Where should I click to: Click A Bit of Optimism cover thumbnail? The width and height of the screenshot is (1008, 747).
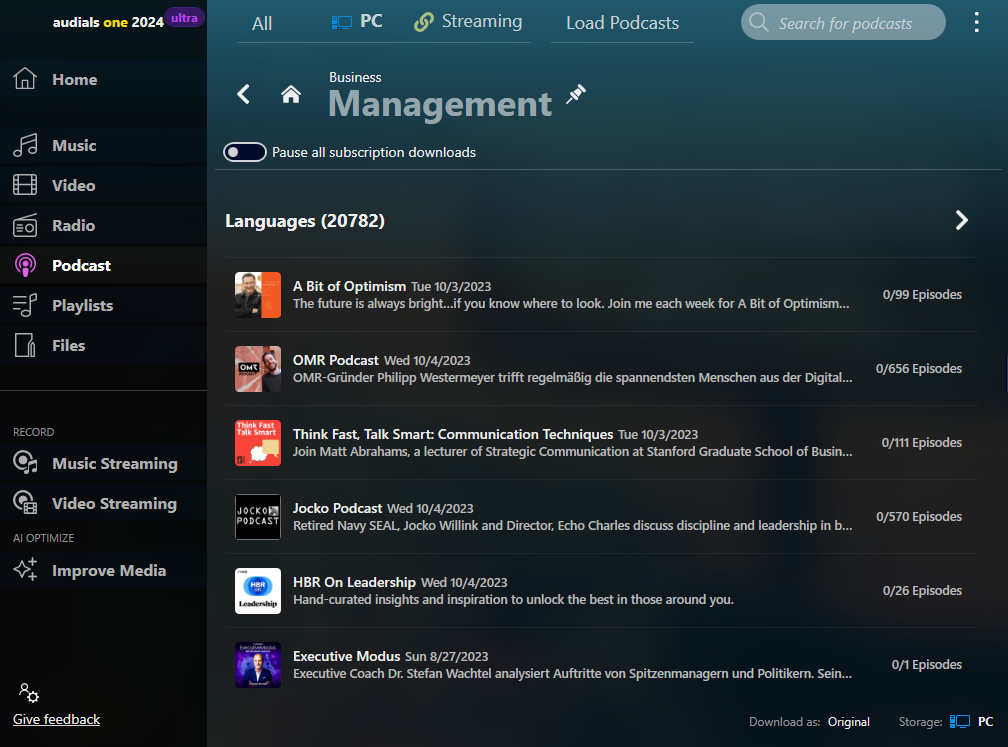pyautogui.click(x=258, y=295)
